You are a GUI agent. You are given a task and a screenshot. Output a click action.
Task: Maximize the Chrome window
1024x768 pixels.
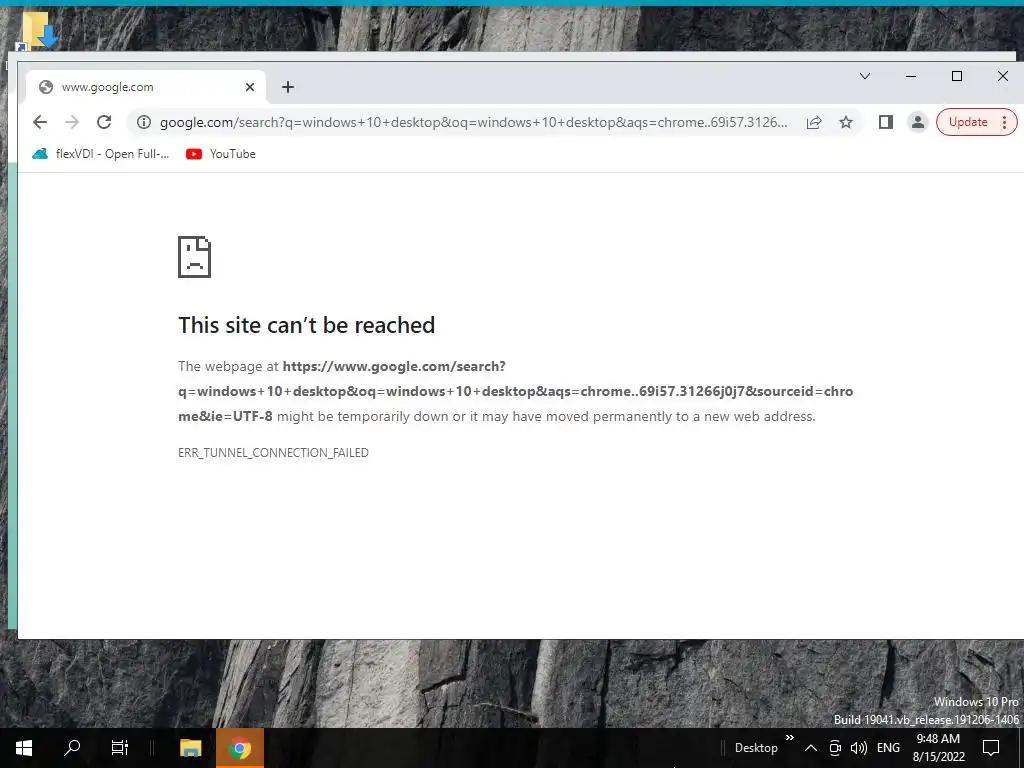(957, 76)
